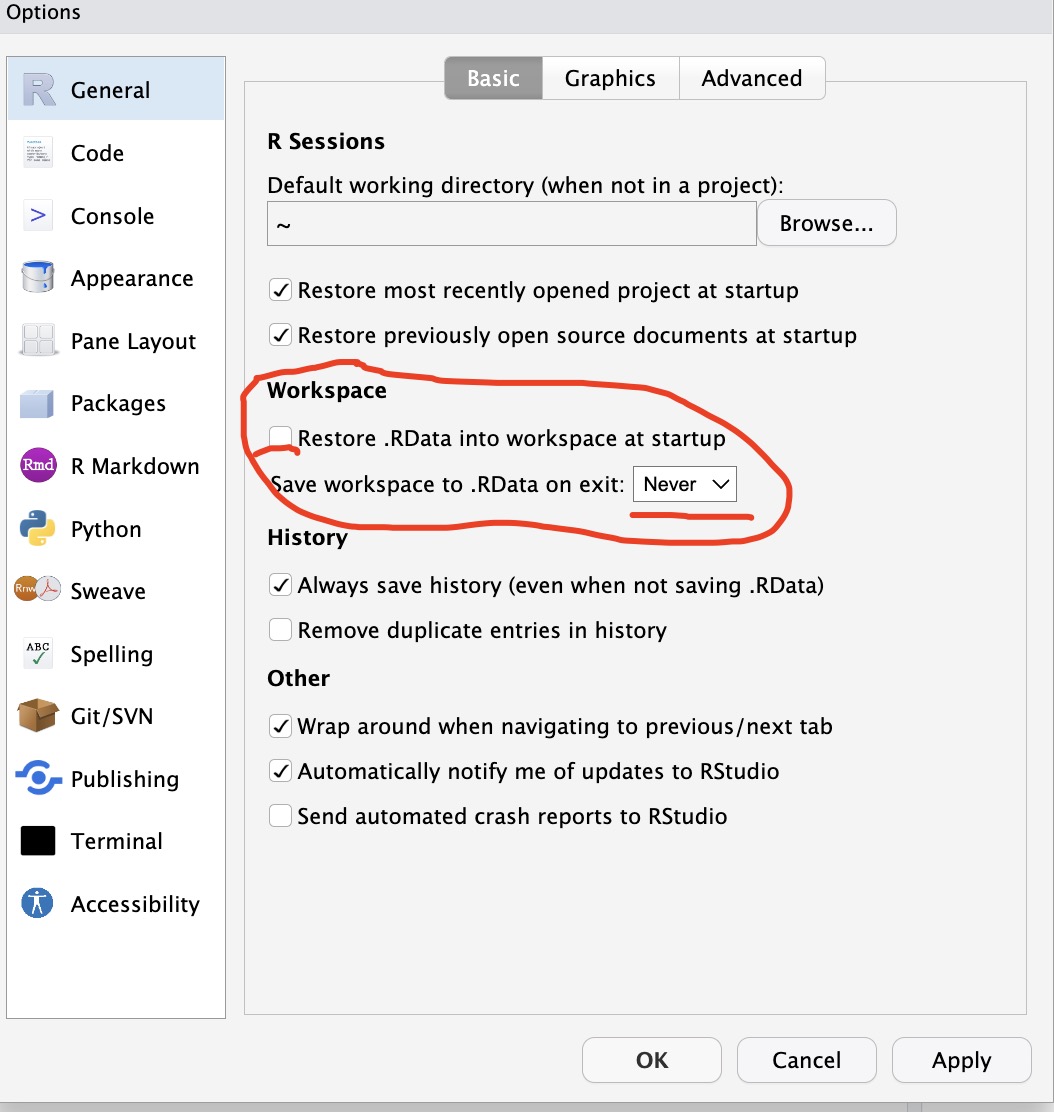The height and width of the screenshot is (1112, 1054).
Task: Open the Sweave icon
Action: coord(38,589)
